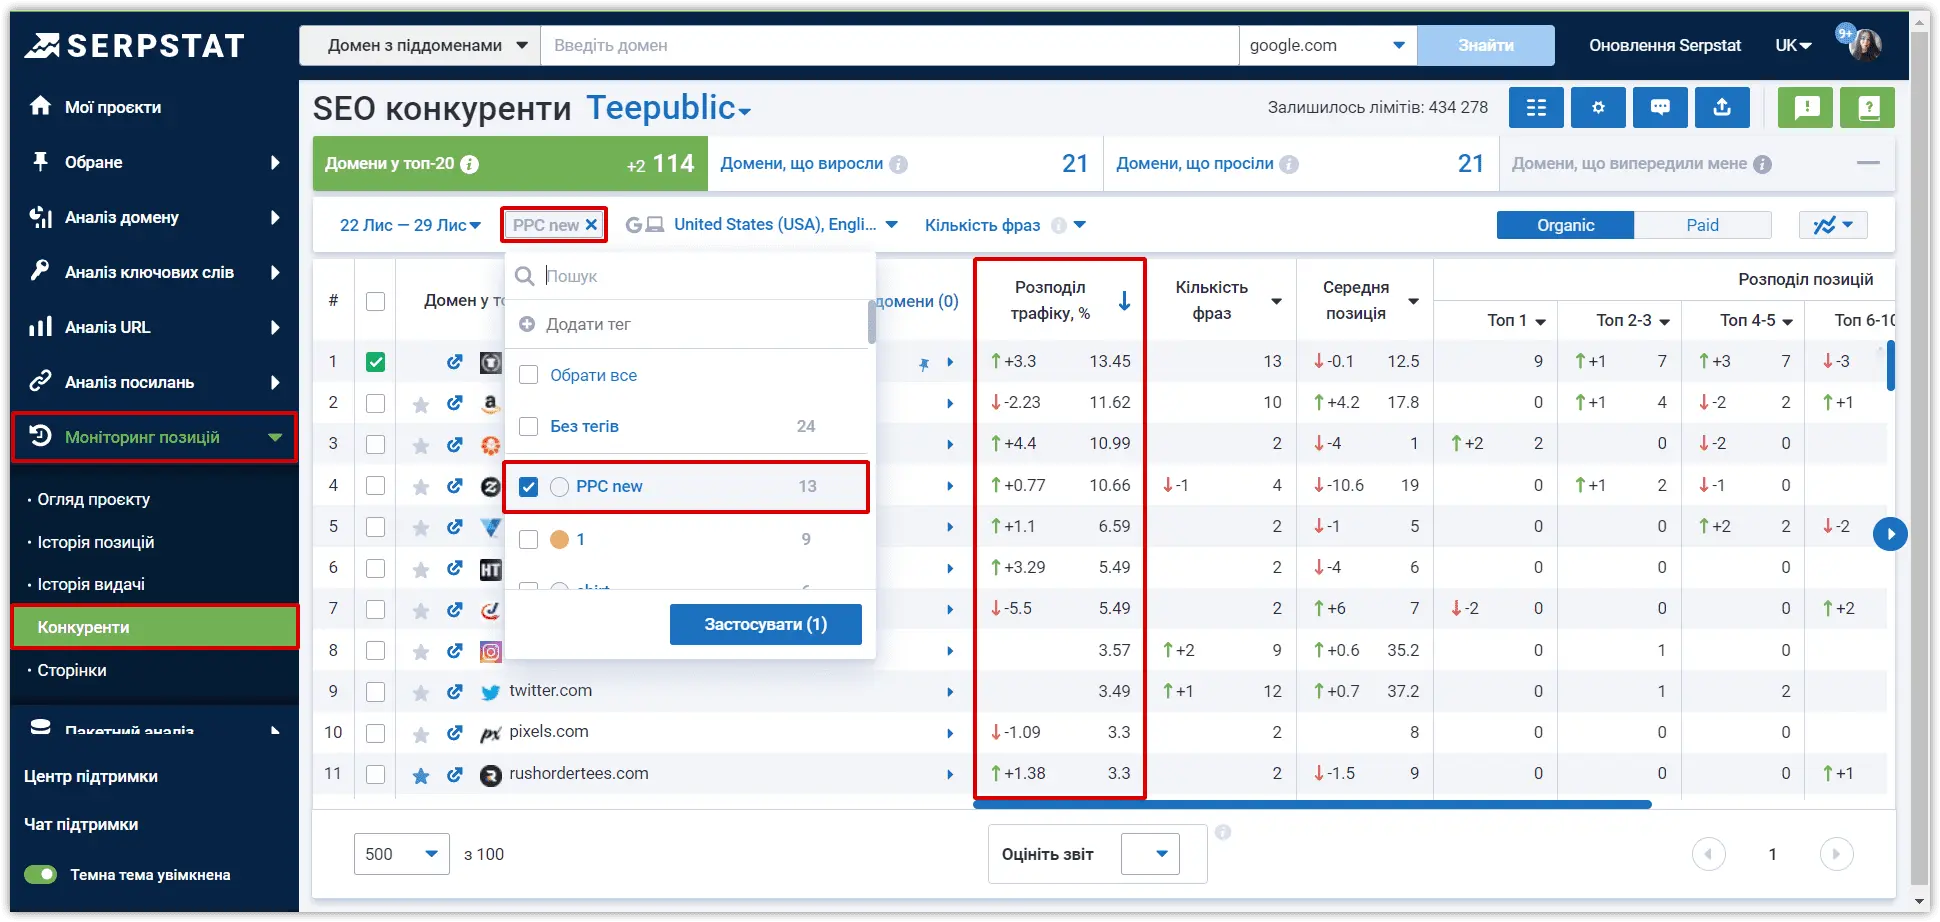Open the Історія позицій sidebar item
This screenshot has width=1940, height=922.
click(95, 542)
